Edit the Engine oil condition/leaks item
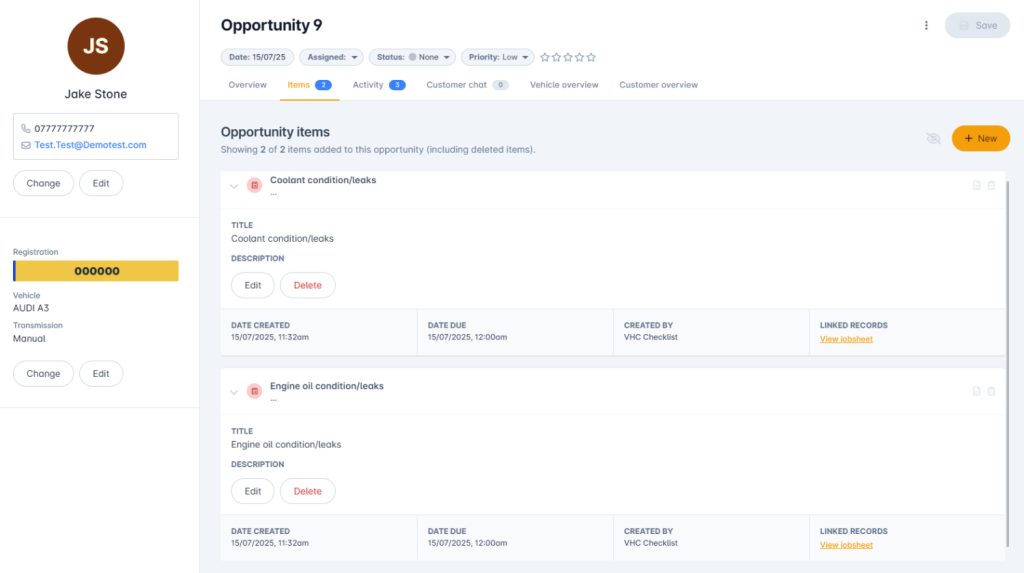The image size is (1024, 573). tap(253, 491)
